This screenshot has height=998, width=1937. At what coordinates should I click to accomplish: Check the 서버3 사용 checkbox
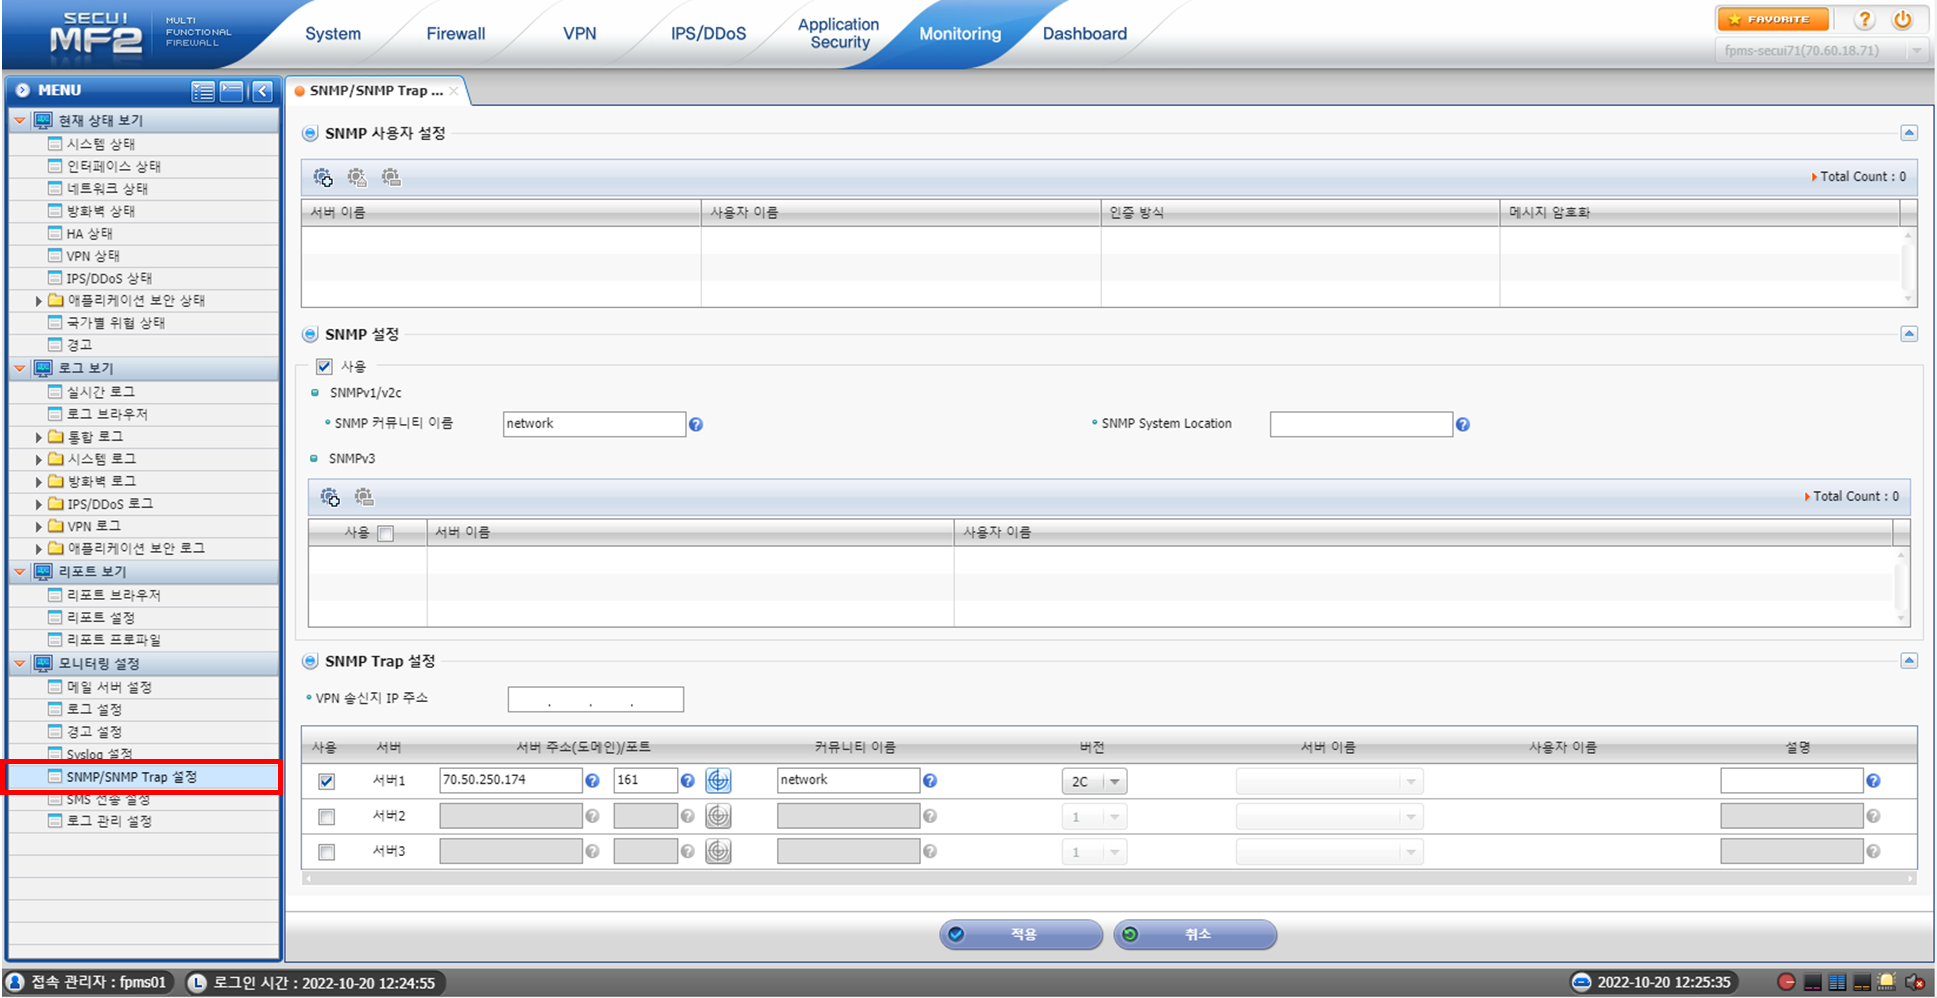pos(326,852)
